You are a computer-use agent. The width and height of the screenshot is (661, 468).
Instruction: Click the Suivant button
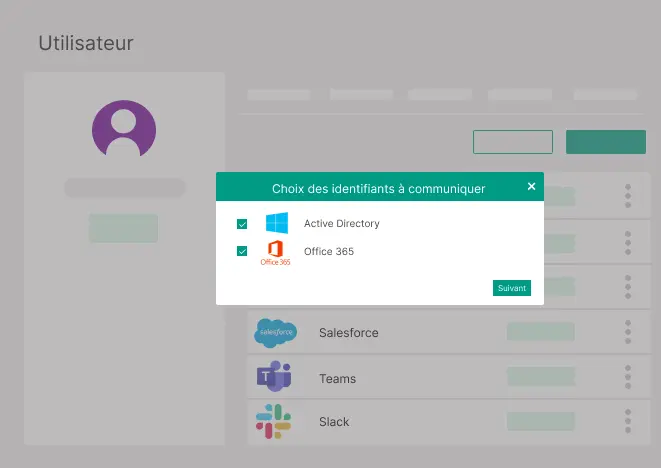click(512, 288)
